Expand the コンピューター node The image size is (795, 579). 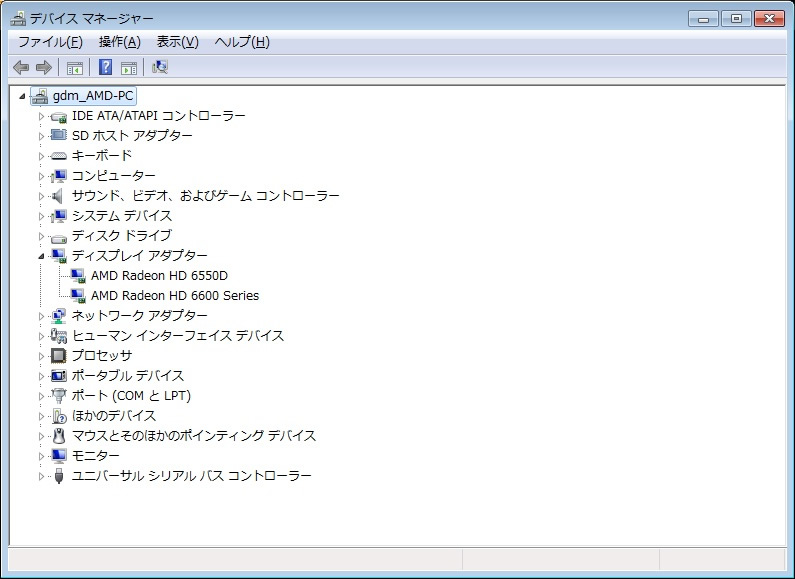42,176
